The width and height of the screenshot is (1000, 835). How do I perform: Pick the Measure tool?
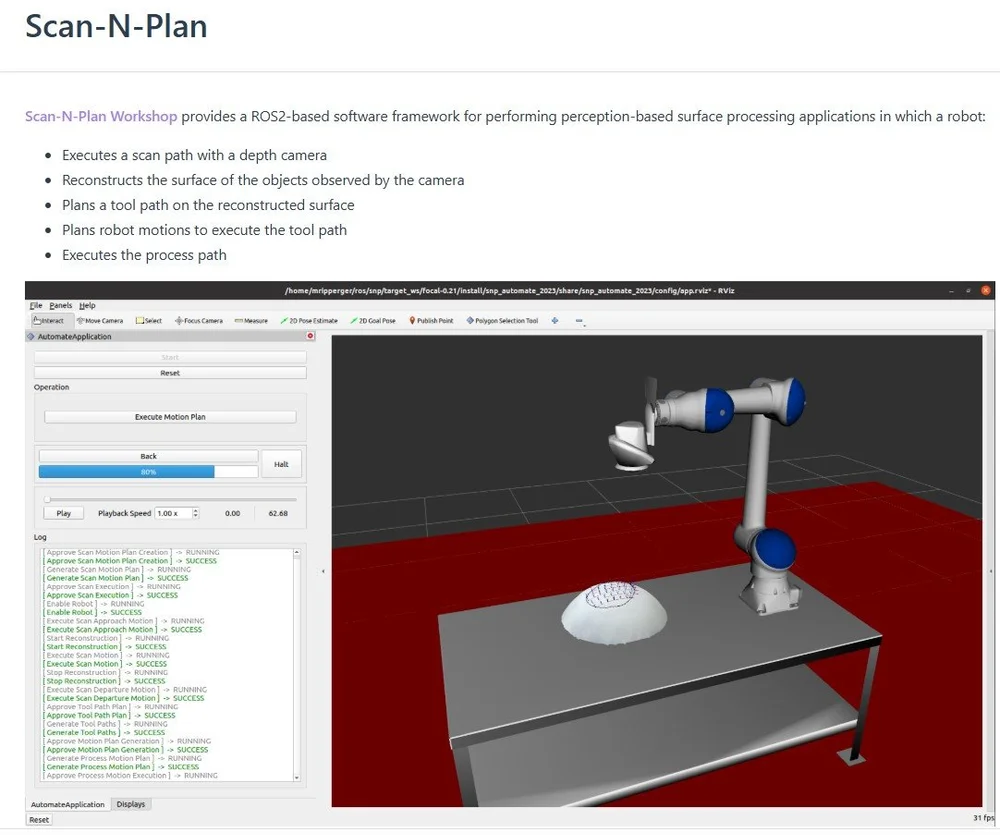click(251, 321)
